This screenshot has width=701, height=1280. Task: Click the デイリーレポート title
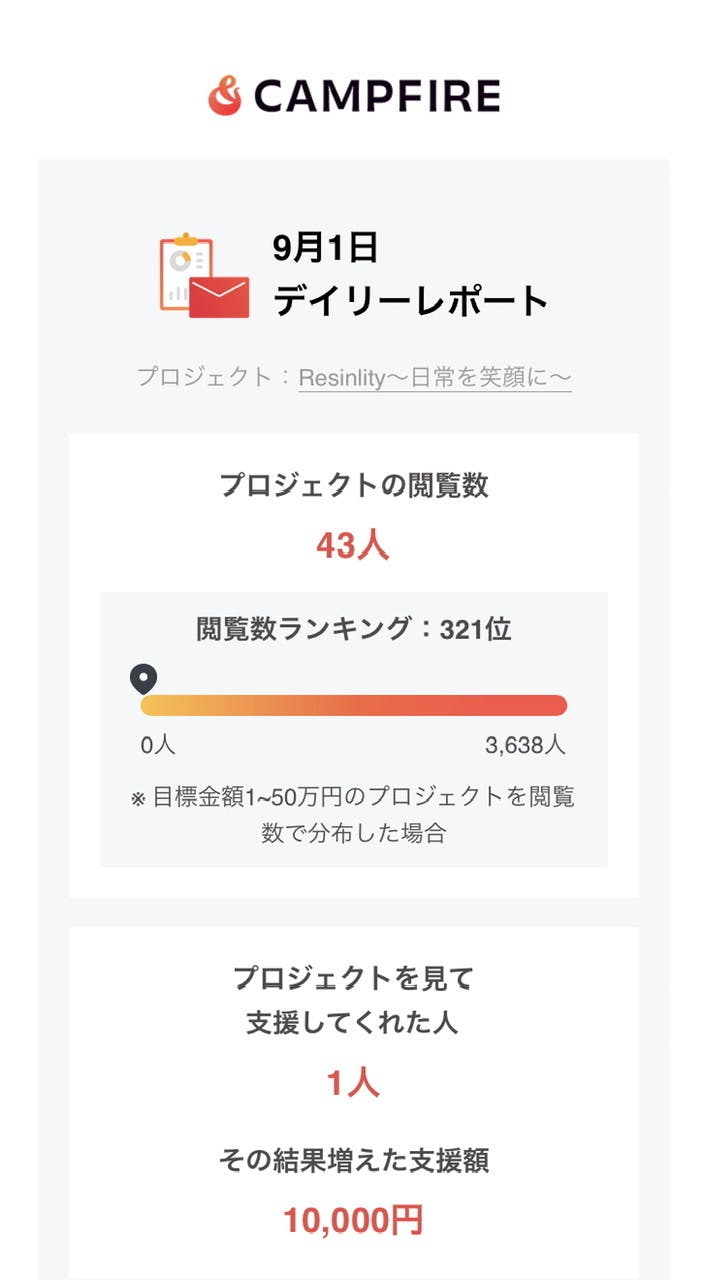point(411,300)
